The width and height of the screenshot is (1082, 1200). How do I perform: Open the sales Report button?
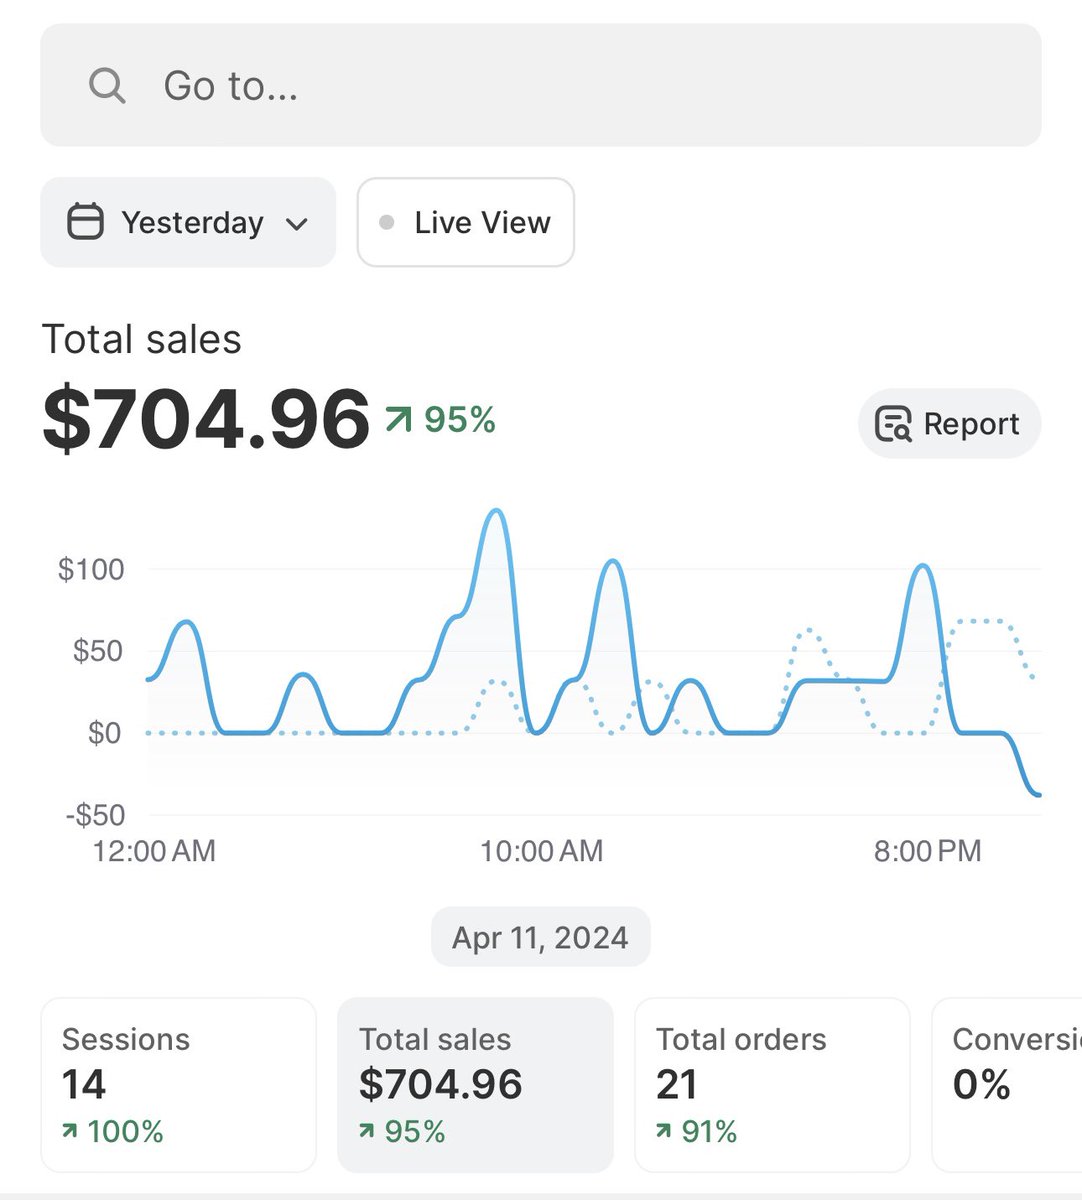pos(950,424)
